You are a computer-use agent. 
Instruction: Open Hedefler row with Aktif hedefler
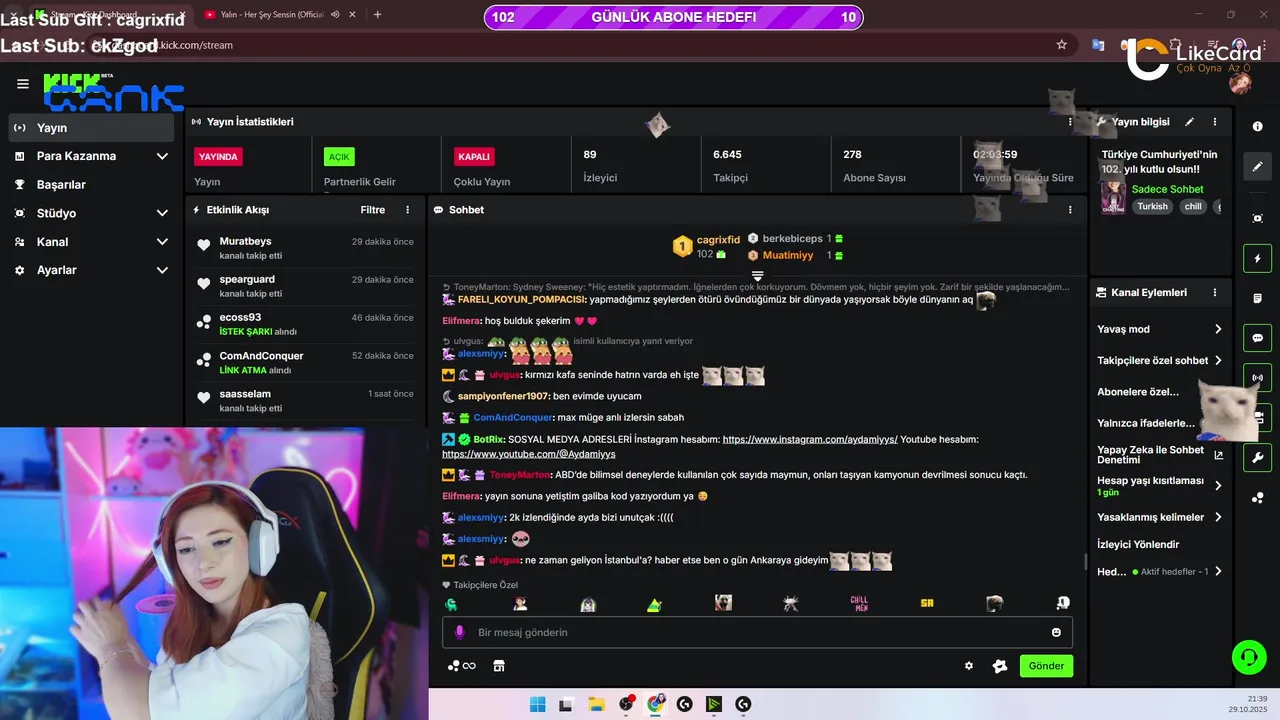click(x=1159, y=572)
